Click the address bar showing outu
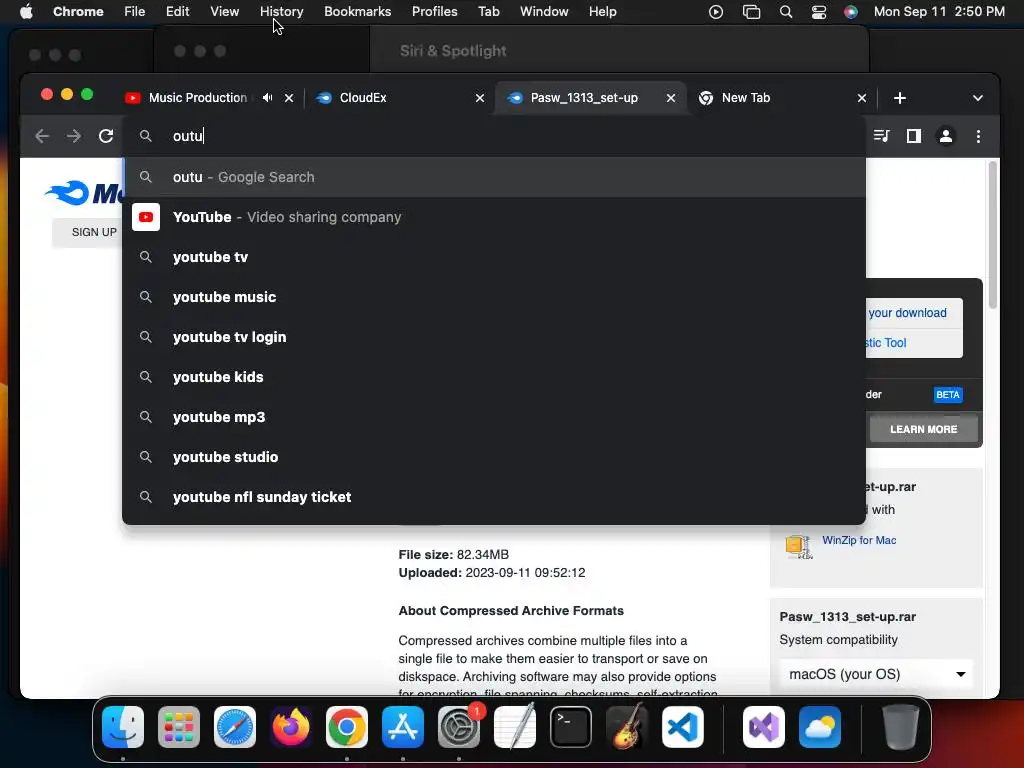The image size is (1024, 768). [494, 136]
